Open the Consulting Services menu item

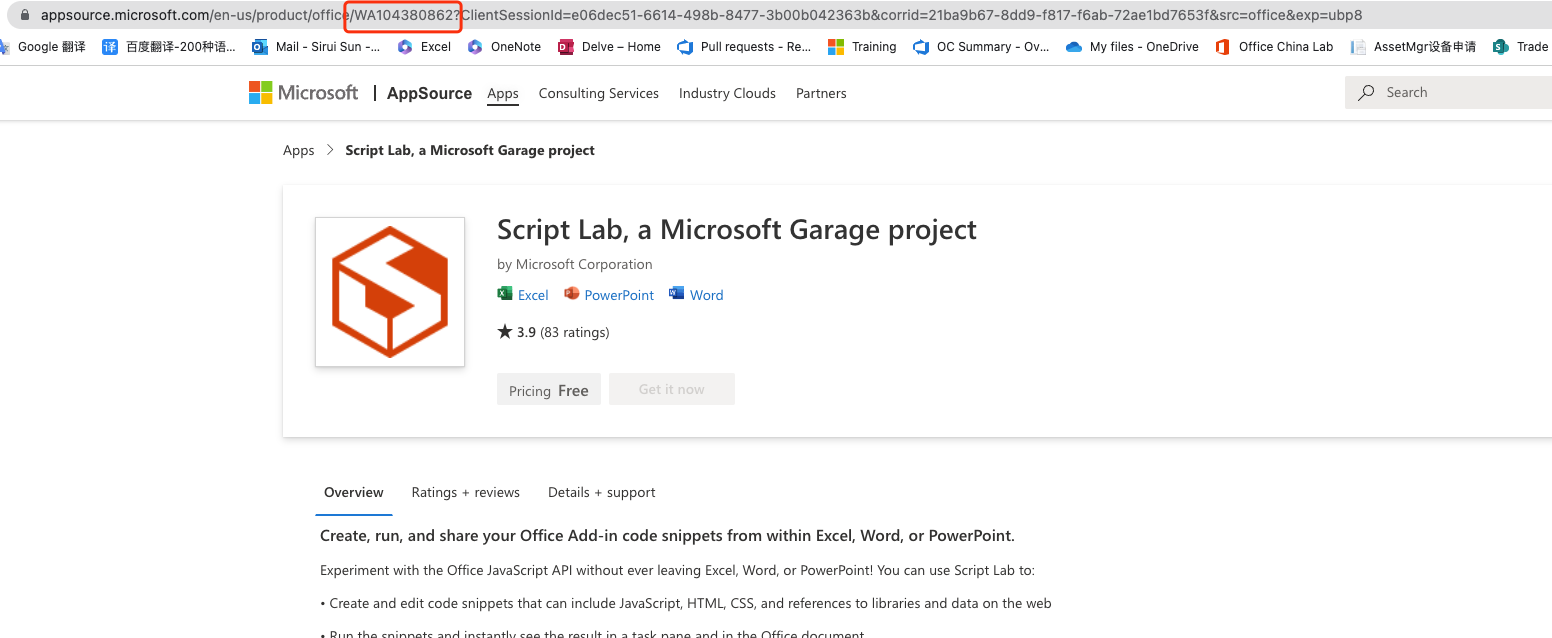coord(598,93)
